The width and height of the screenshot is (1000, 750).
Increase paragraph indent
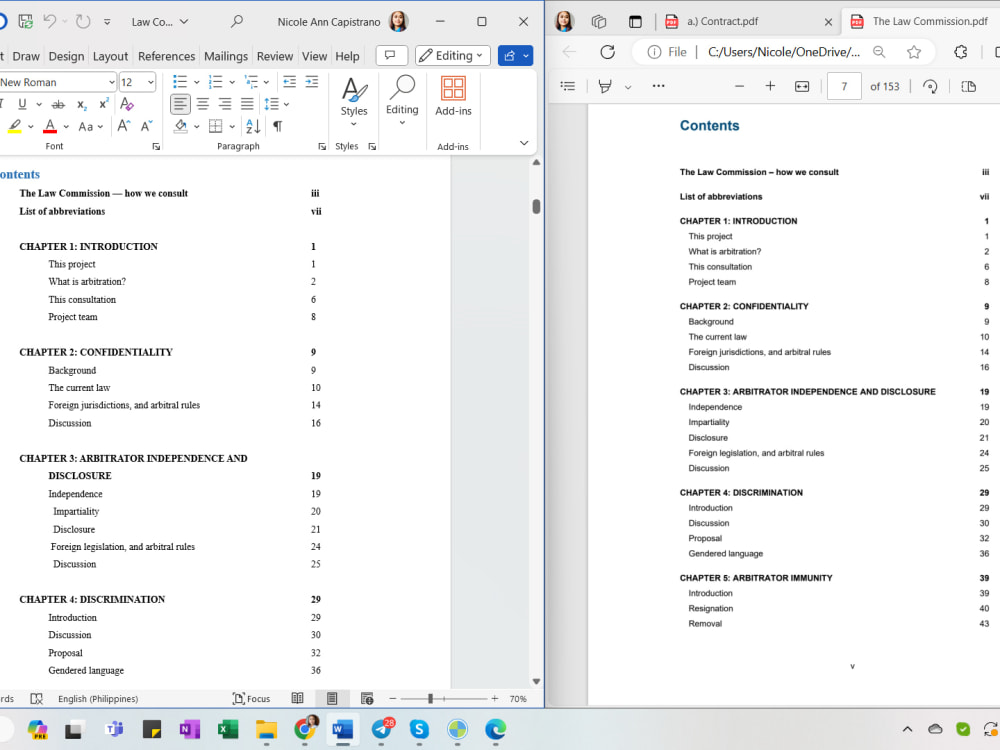tap(312, 82)
